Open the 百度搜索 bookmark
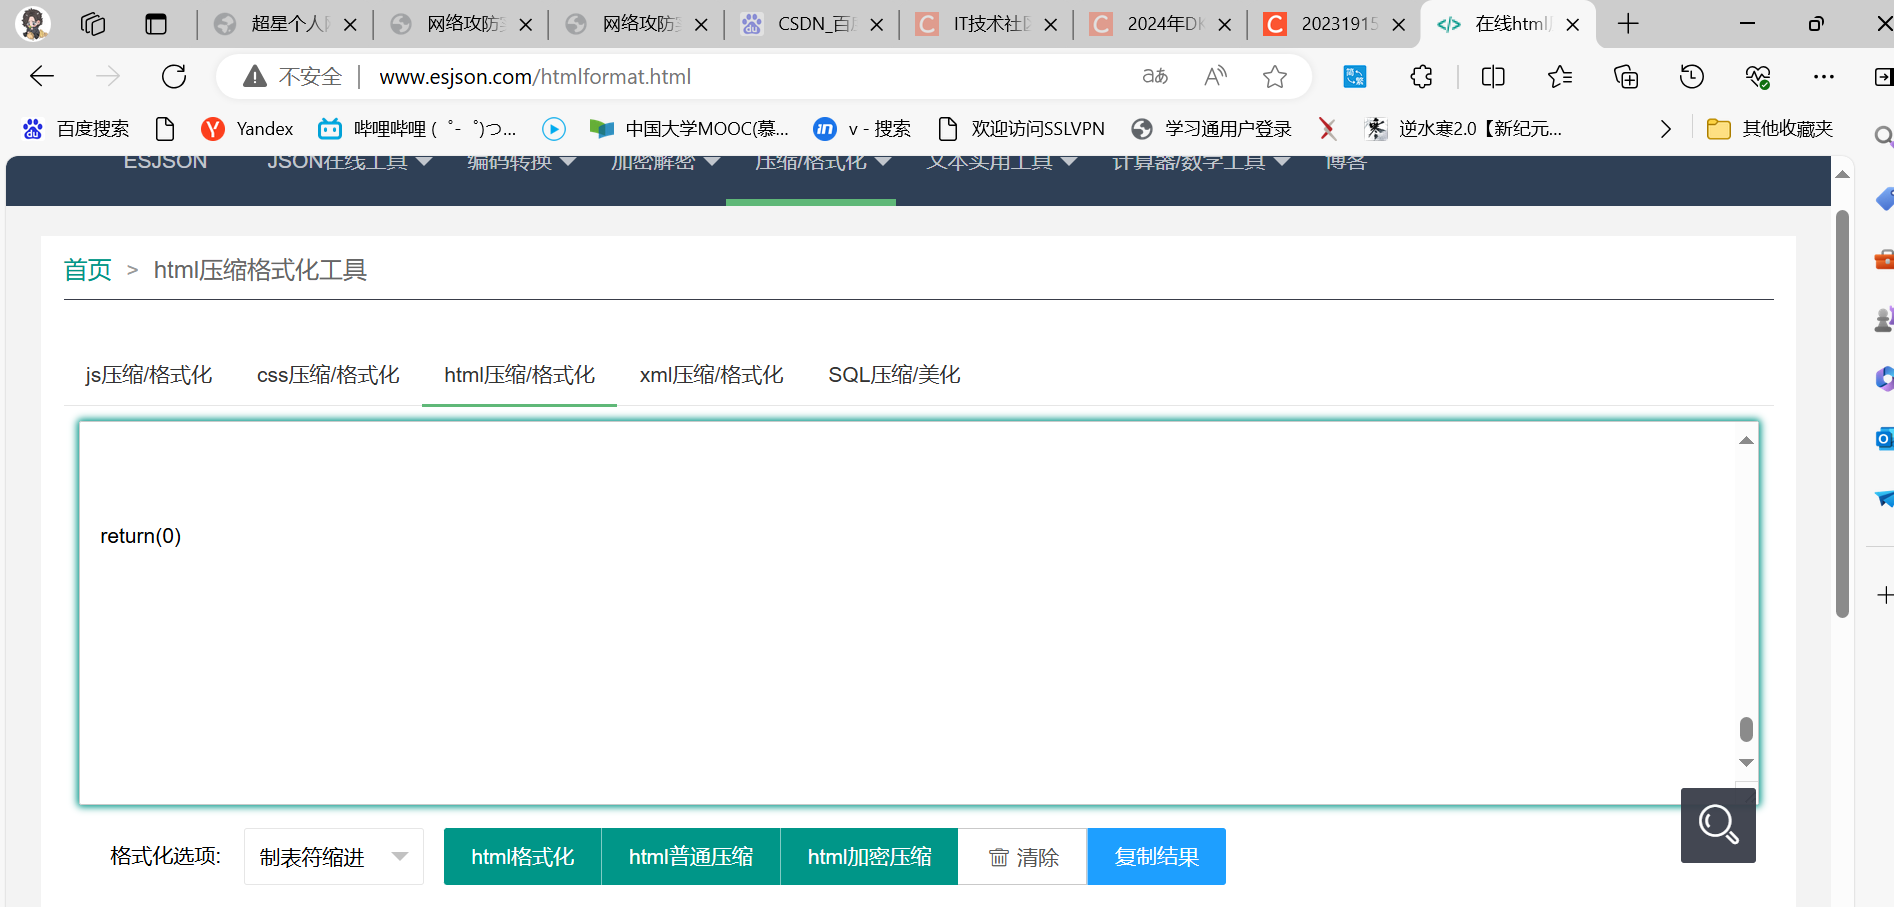The height and width of the screenshot is (907, 1894). (77, 128)
